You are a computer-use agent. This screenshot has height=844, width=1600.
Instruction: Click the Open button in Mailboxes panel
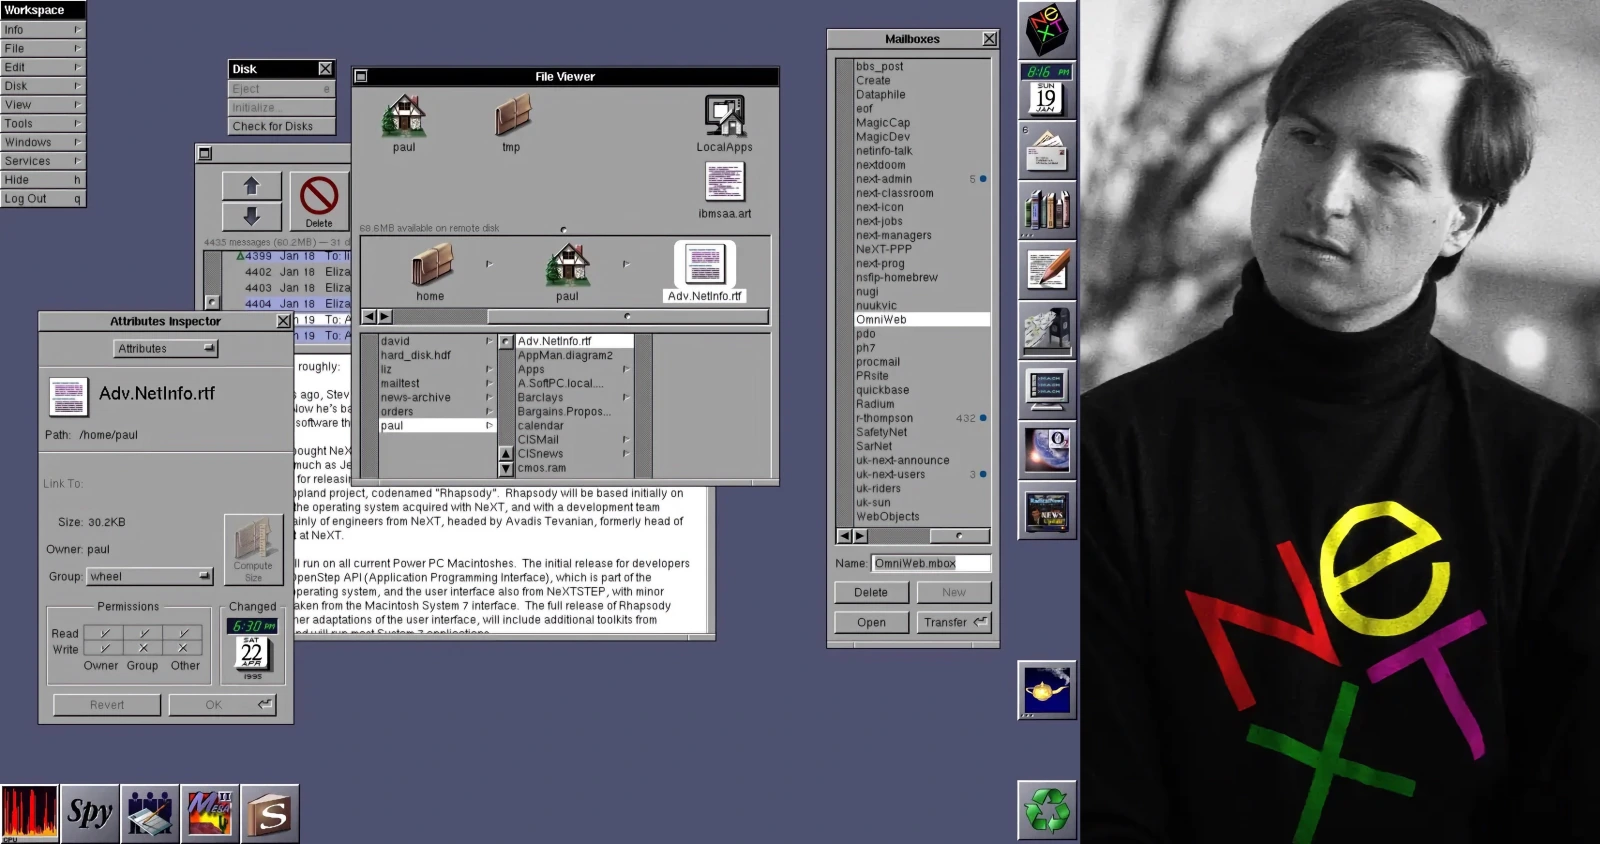871,622
